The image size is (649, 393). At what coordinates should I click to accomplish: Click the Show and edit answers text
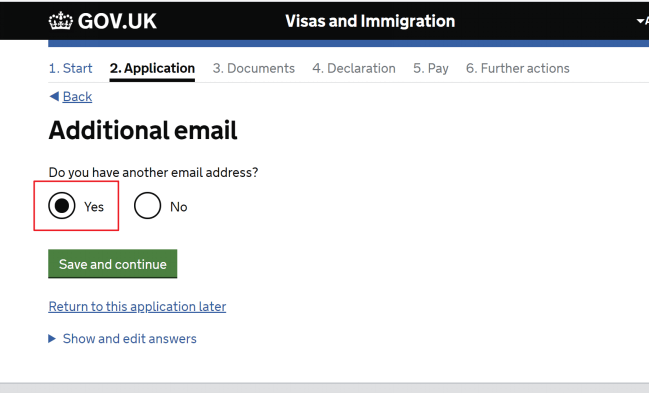[130, 339]
